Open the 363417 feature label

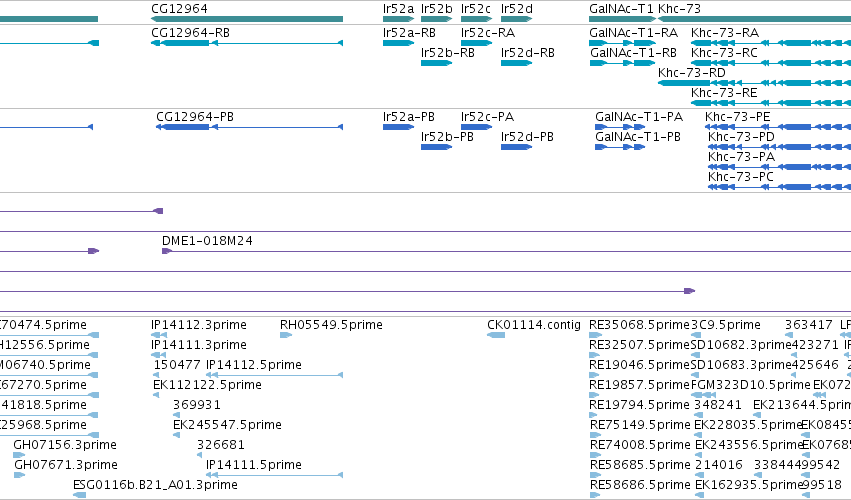(809, 325)
